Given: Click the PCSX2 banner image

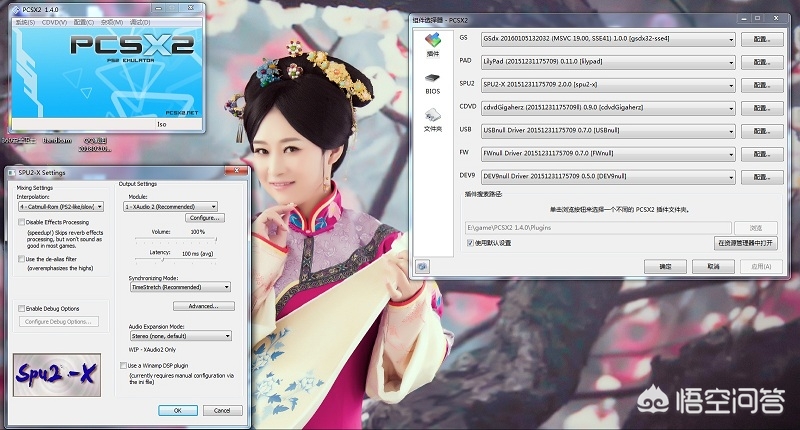Looking at the screenshot, I should click(107, 72).
